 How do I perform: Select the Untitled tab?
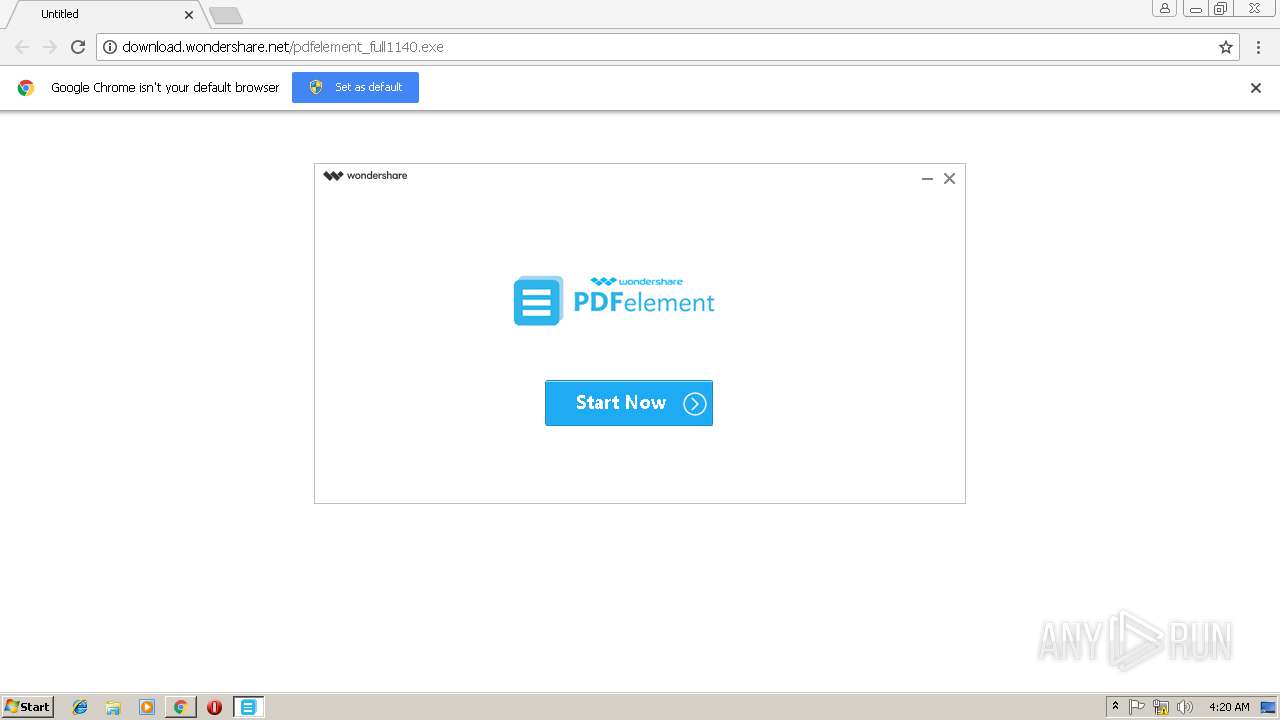point(105,14)
